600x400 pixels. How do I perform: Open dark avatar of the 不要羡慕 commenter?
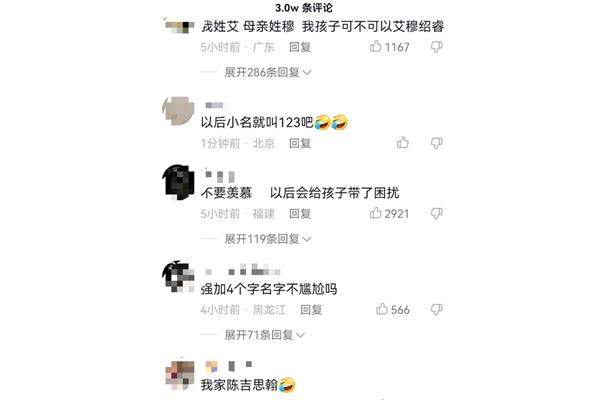click(x=178, y=182)
